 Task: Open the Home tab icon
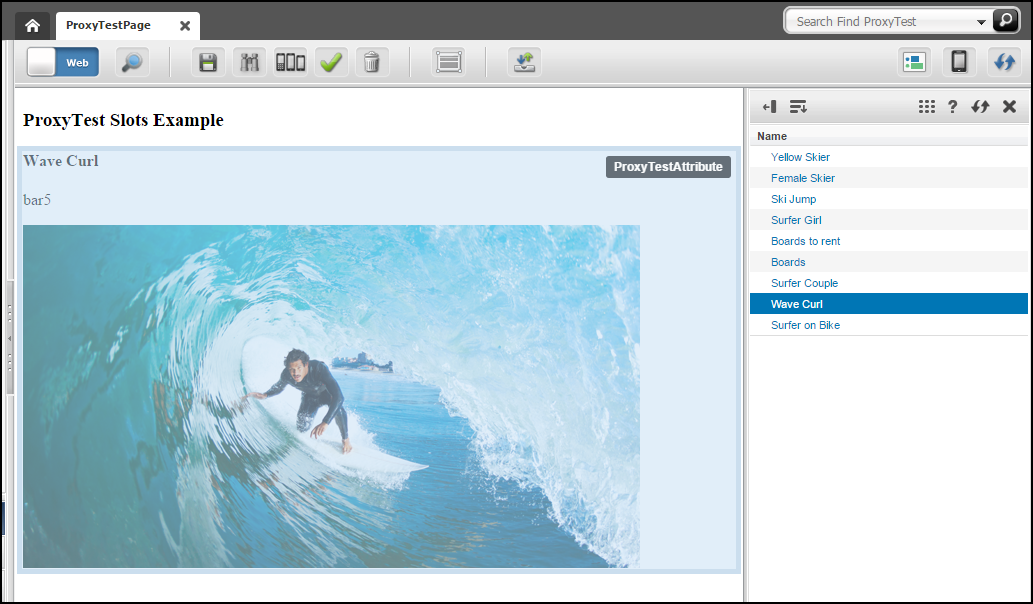(x=32, y=26)
